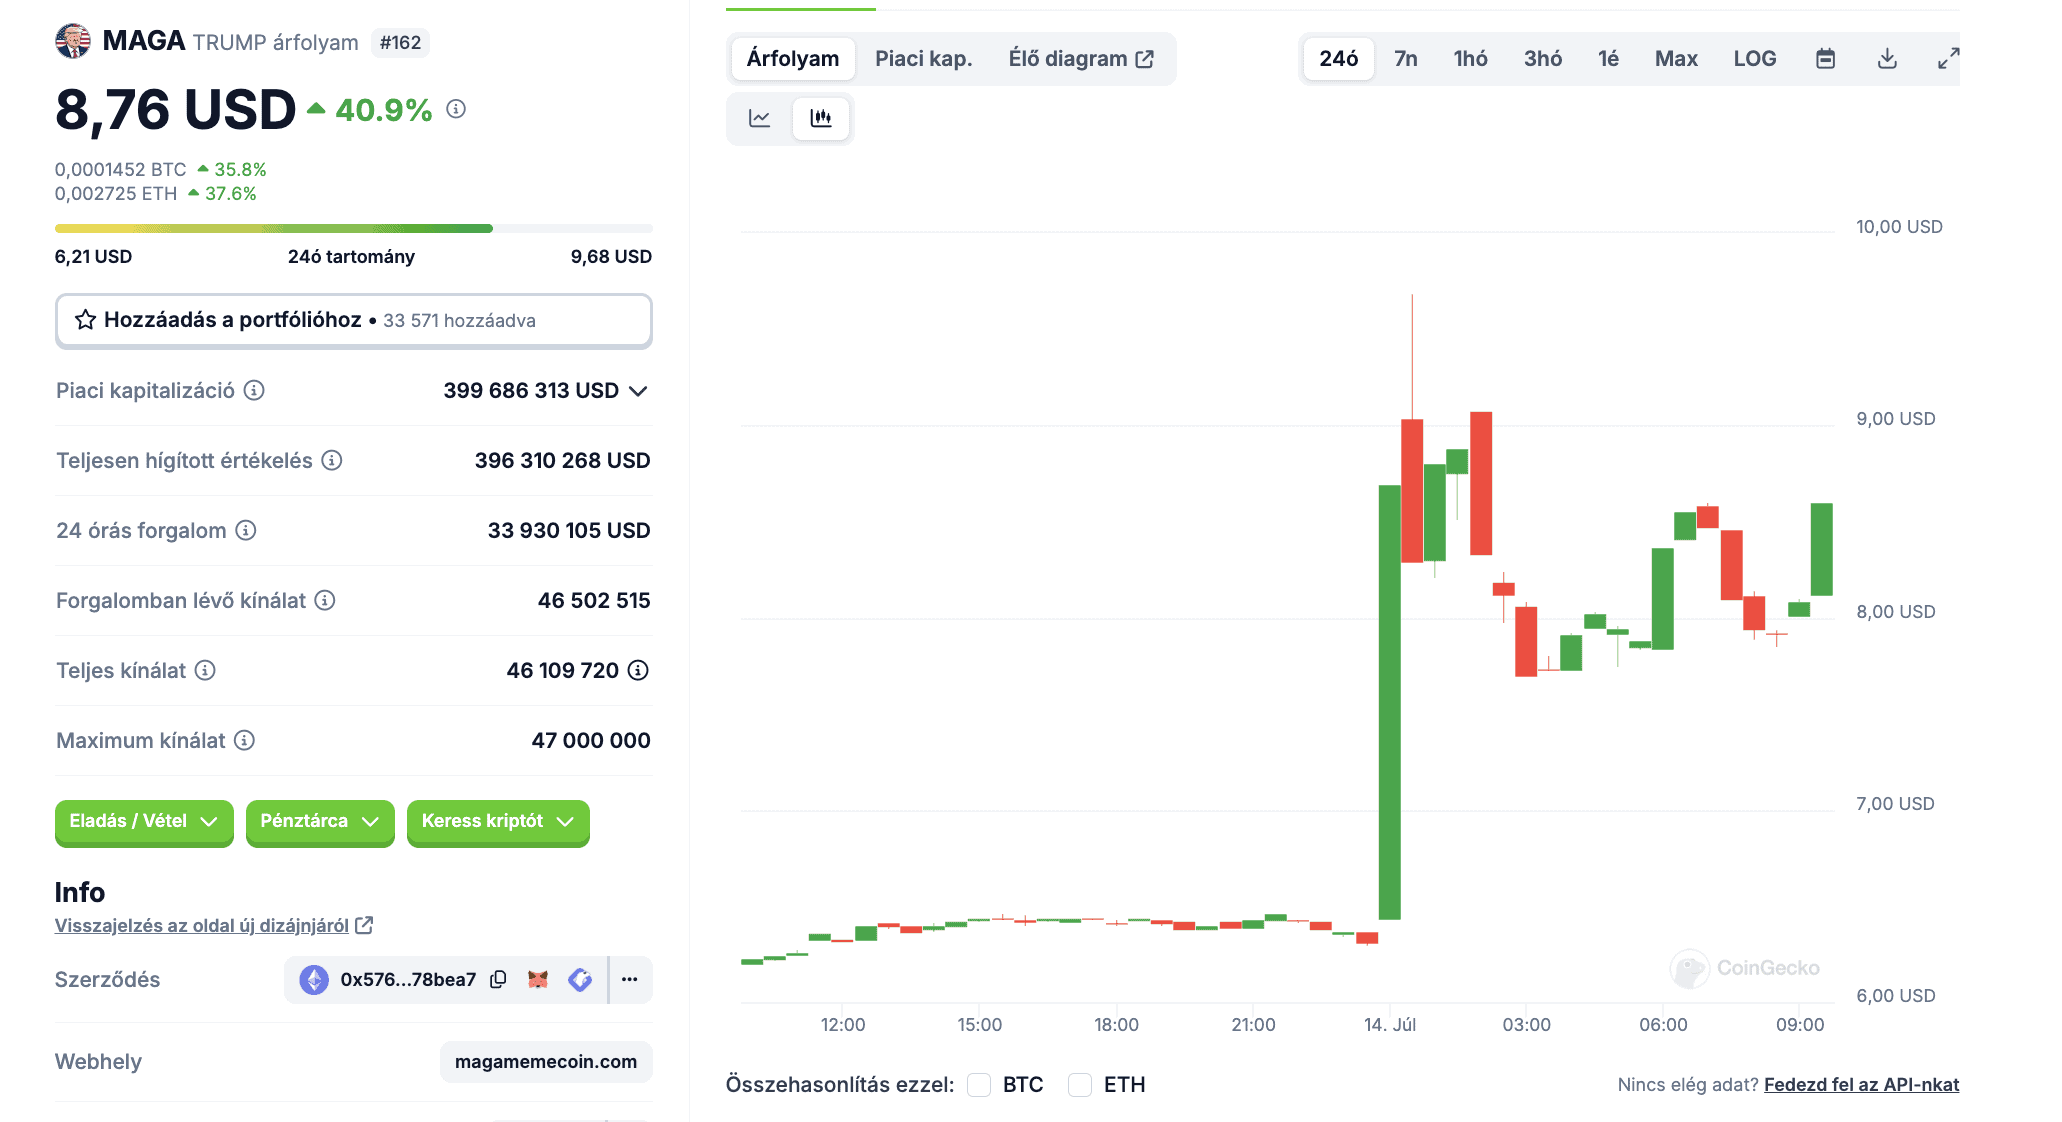Screen dimensions: 2062x1122
Task: Click the MAGA coin logo avatar
Action: point(73,41)
